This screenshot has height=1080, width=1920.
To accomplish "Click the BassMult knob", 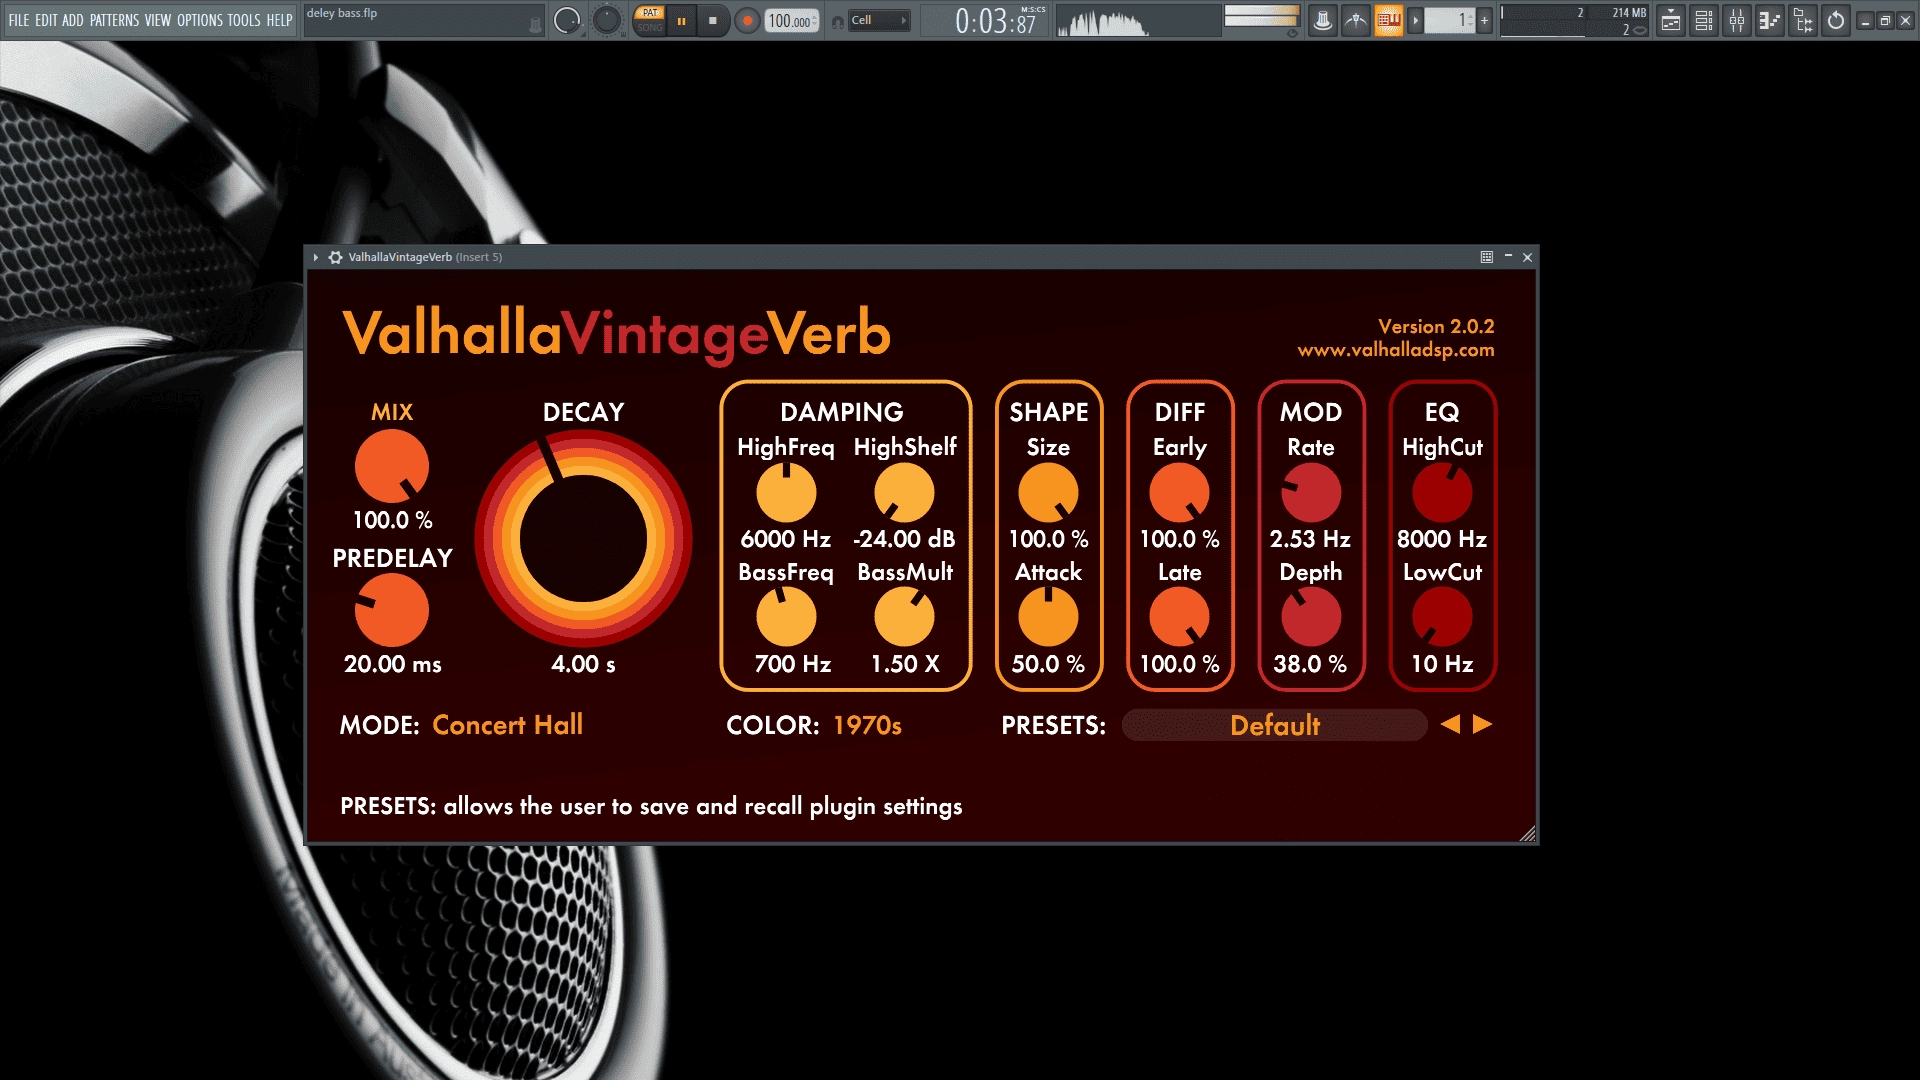I will point(904,617).
